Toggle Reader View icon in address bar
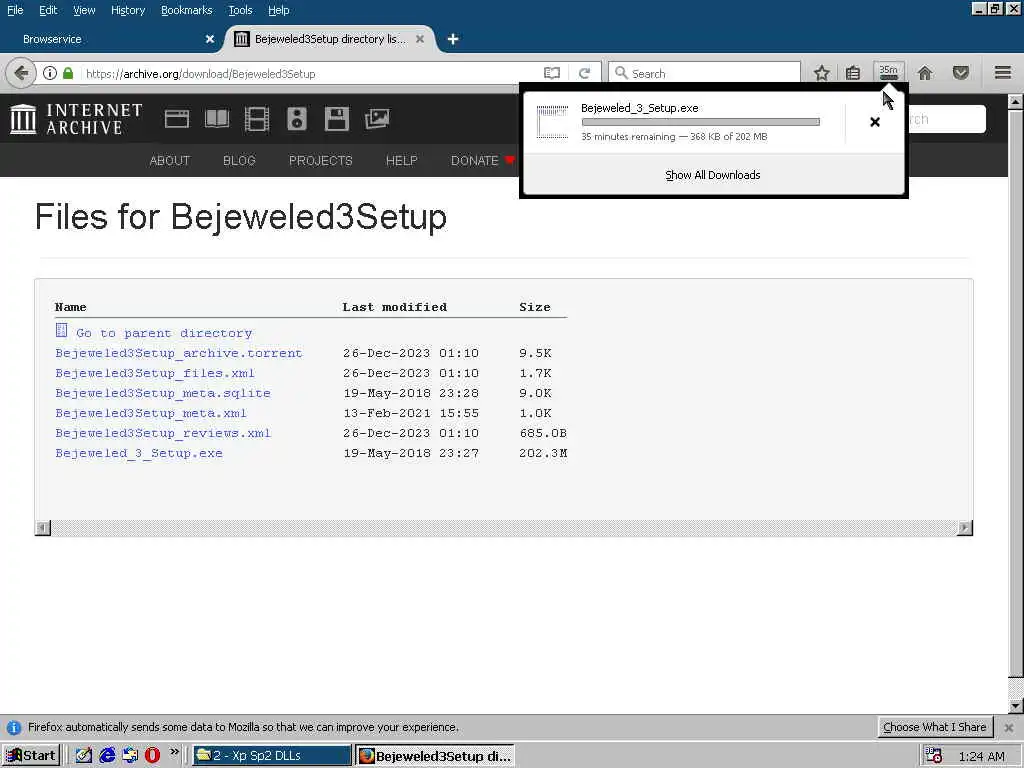Screen dimensions: 1024x768 pyautogui.click(x=552, y=73)
